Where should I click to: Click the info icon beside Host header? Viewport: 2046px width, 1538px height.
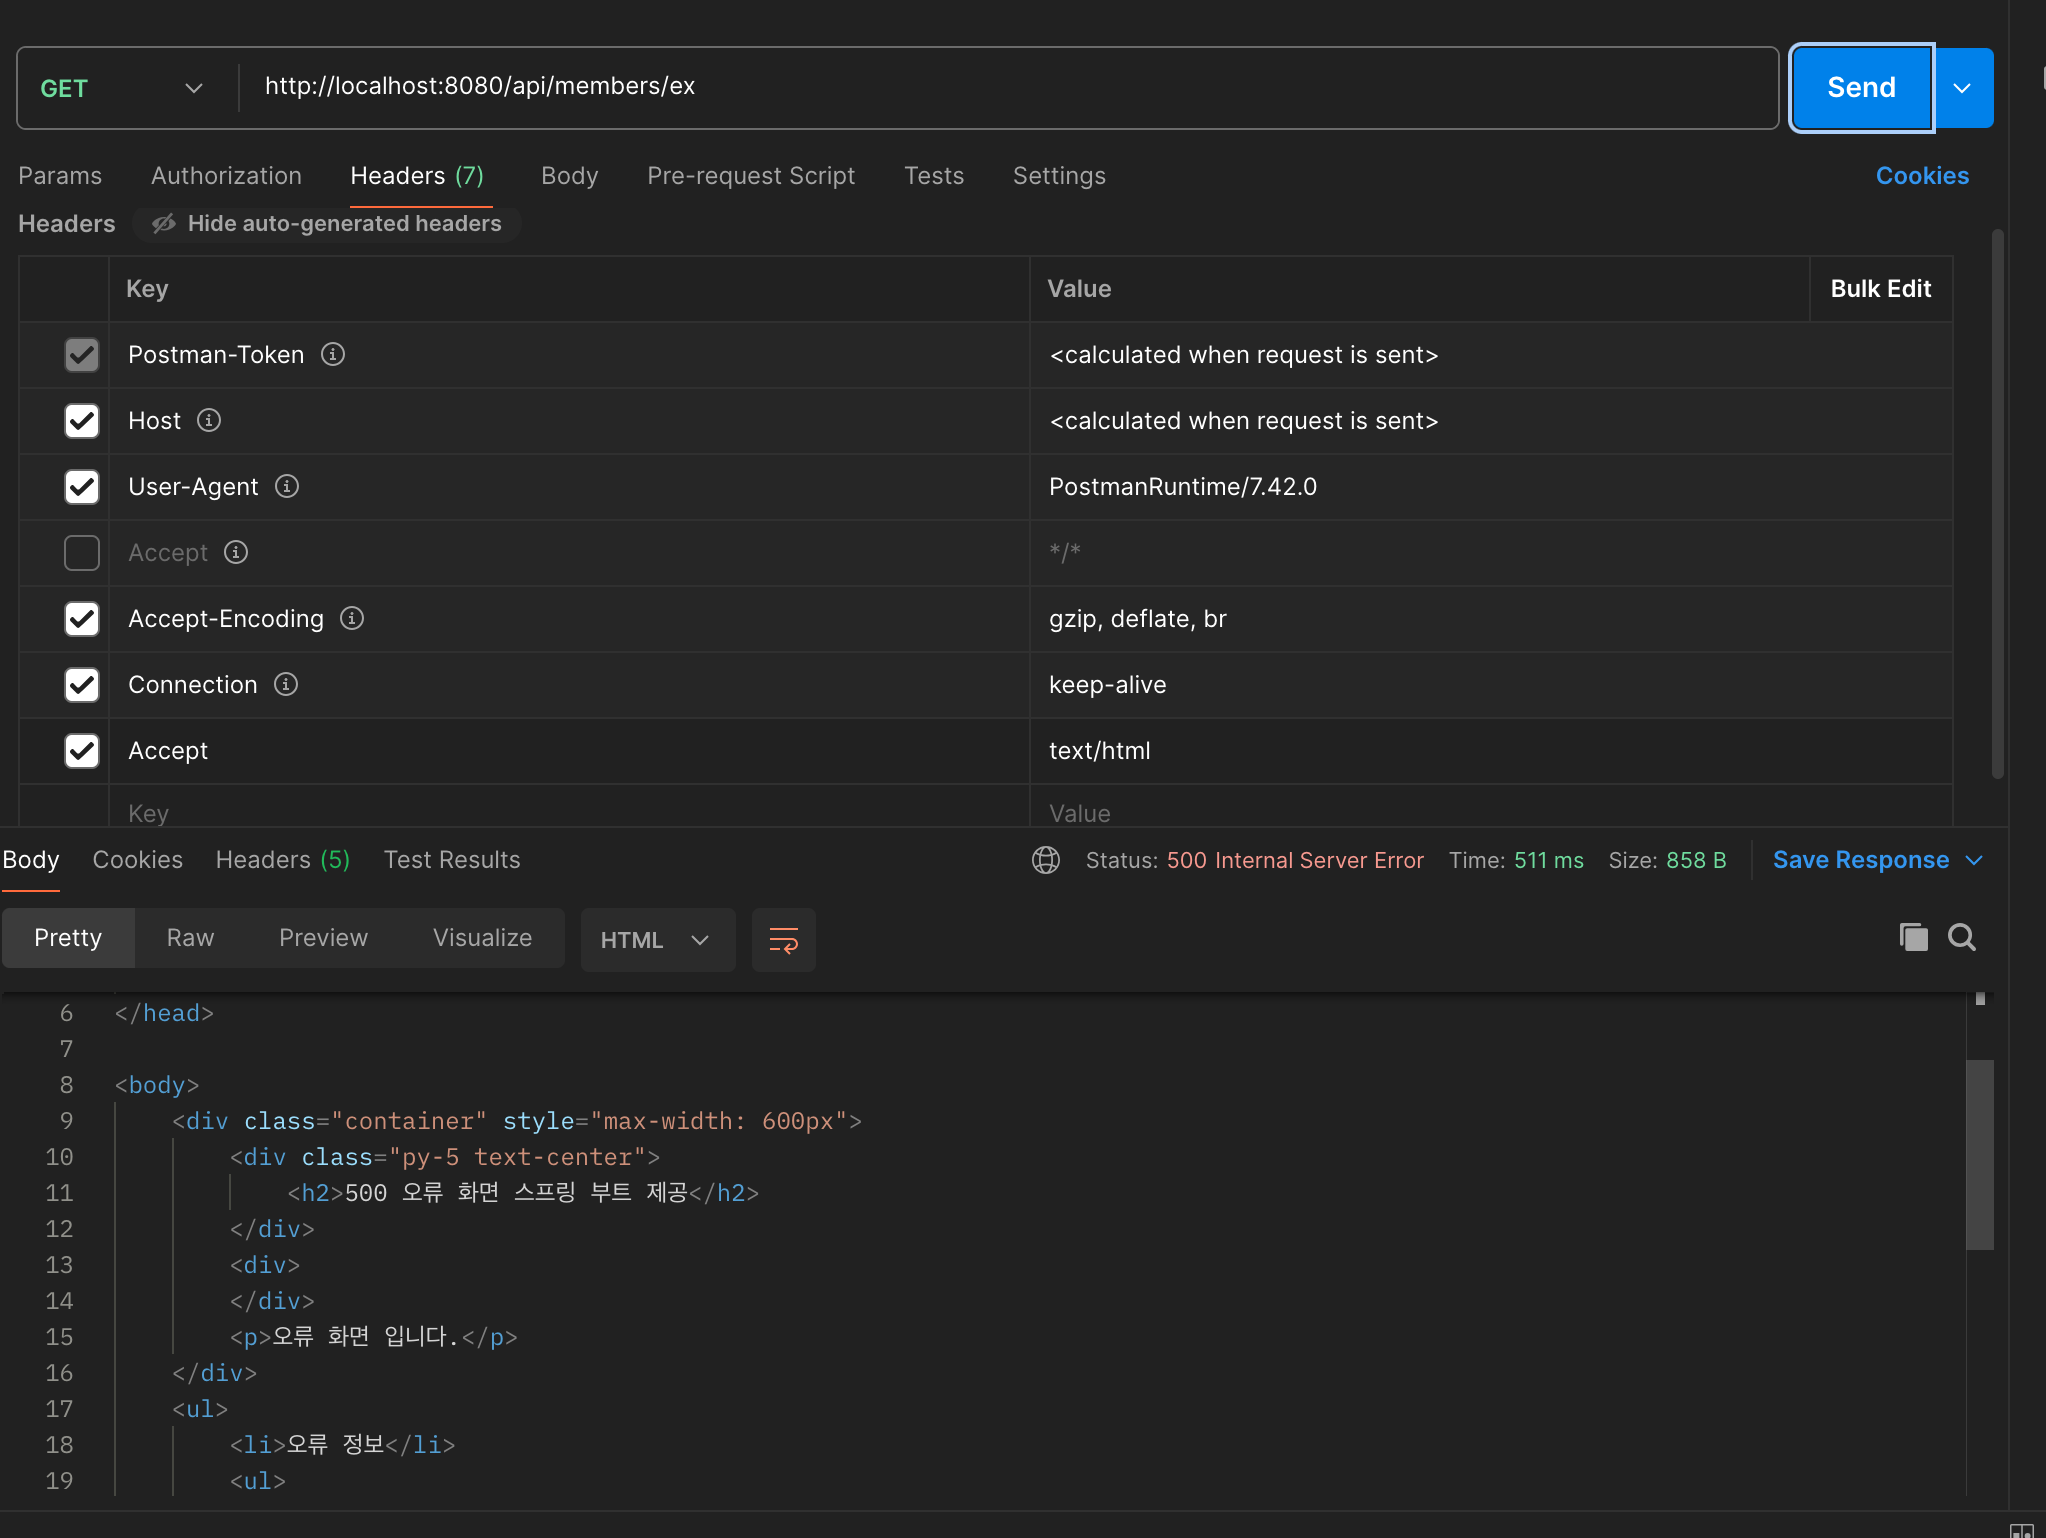[x=208, y=420]
